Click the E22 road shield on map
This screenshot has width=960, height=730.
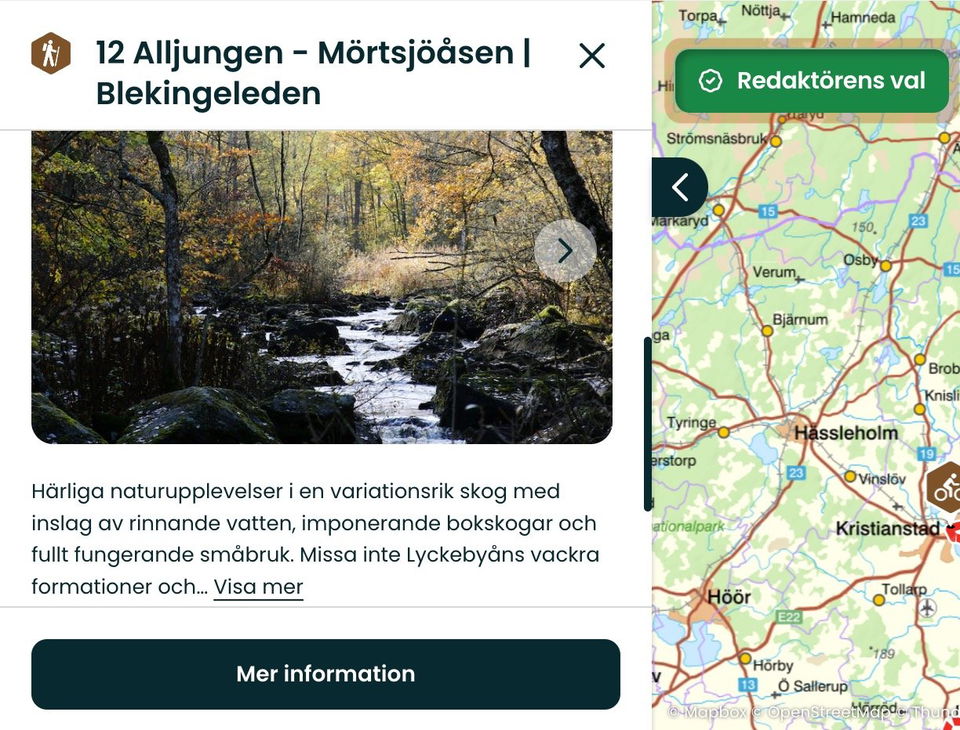(789, 617)
